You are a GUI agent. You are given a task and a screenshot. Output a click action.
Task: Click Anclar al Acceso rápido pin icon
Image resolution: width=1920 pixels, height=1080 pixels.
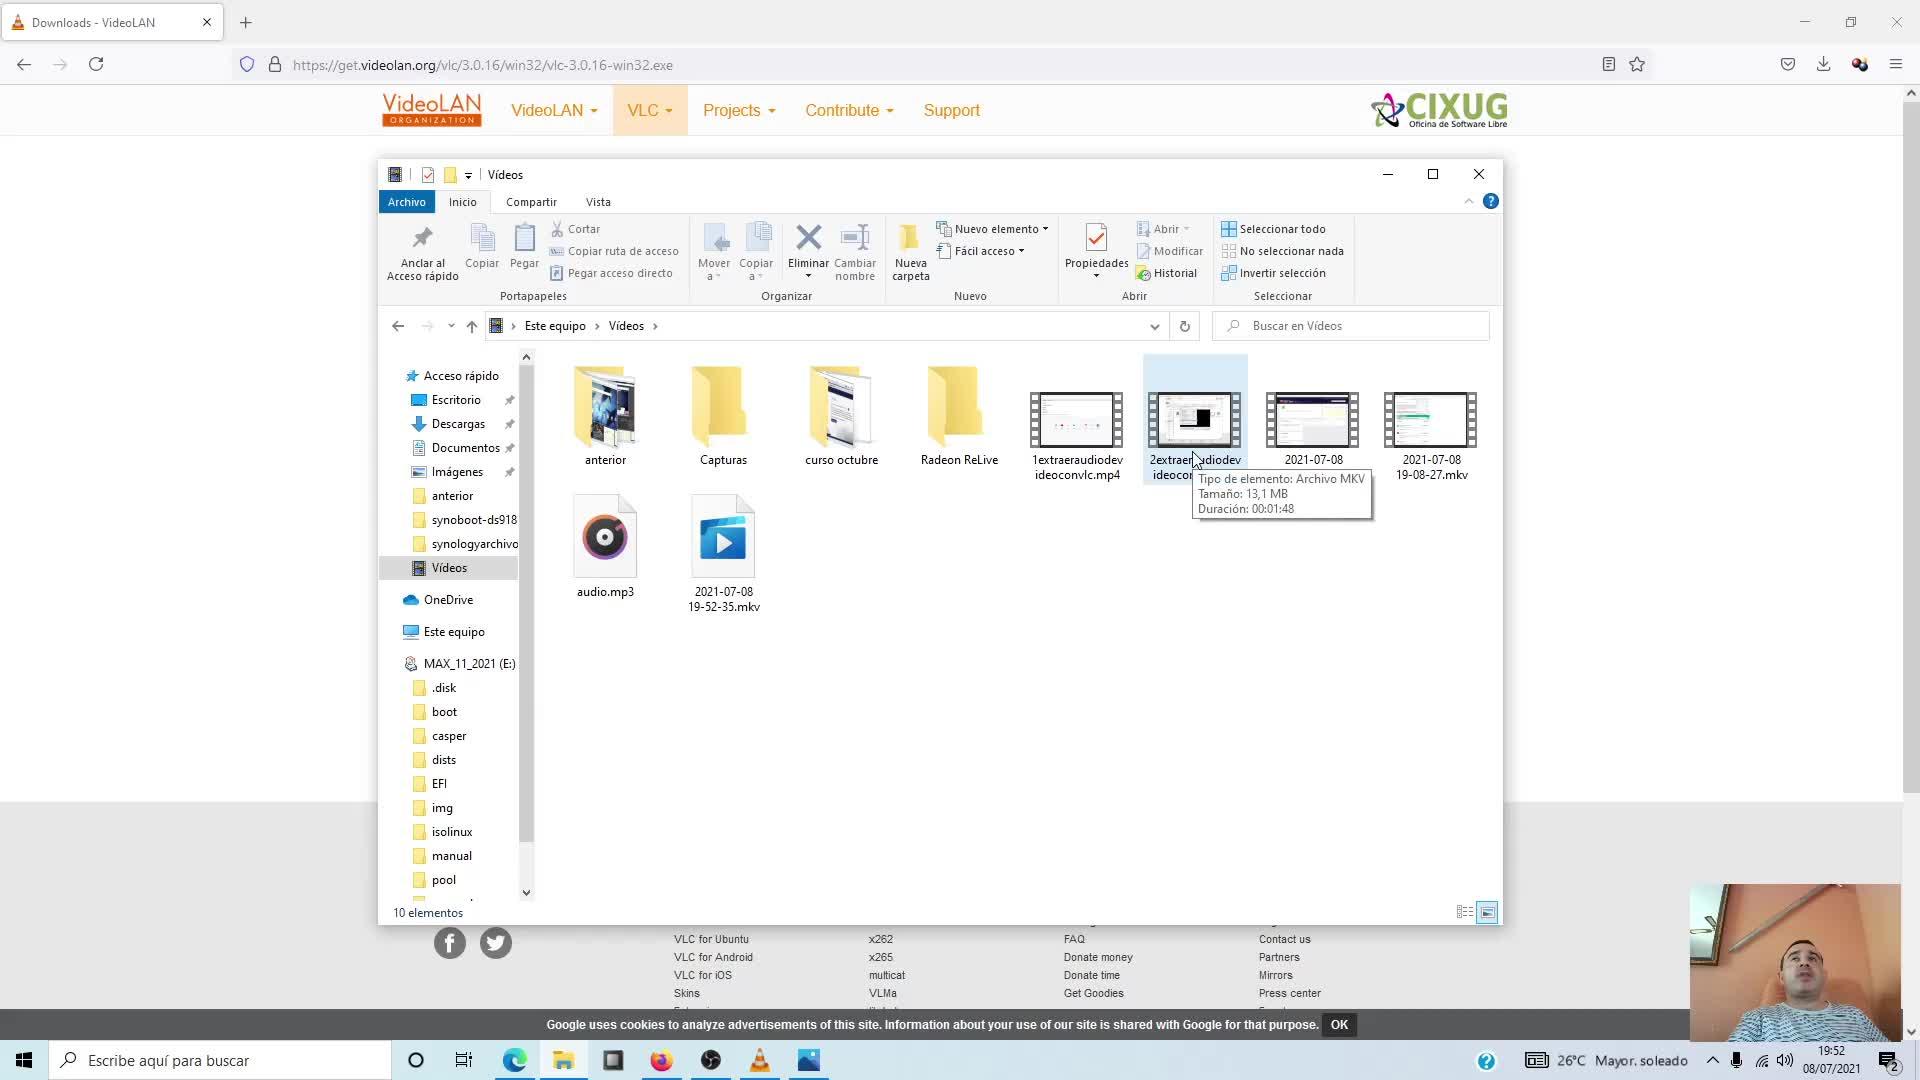point(422,239)
